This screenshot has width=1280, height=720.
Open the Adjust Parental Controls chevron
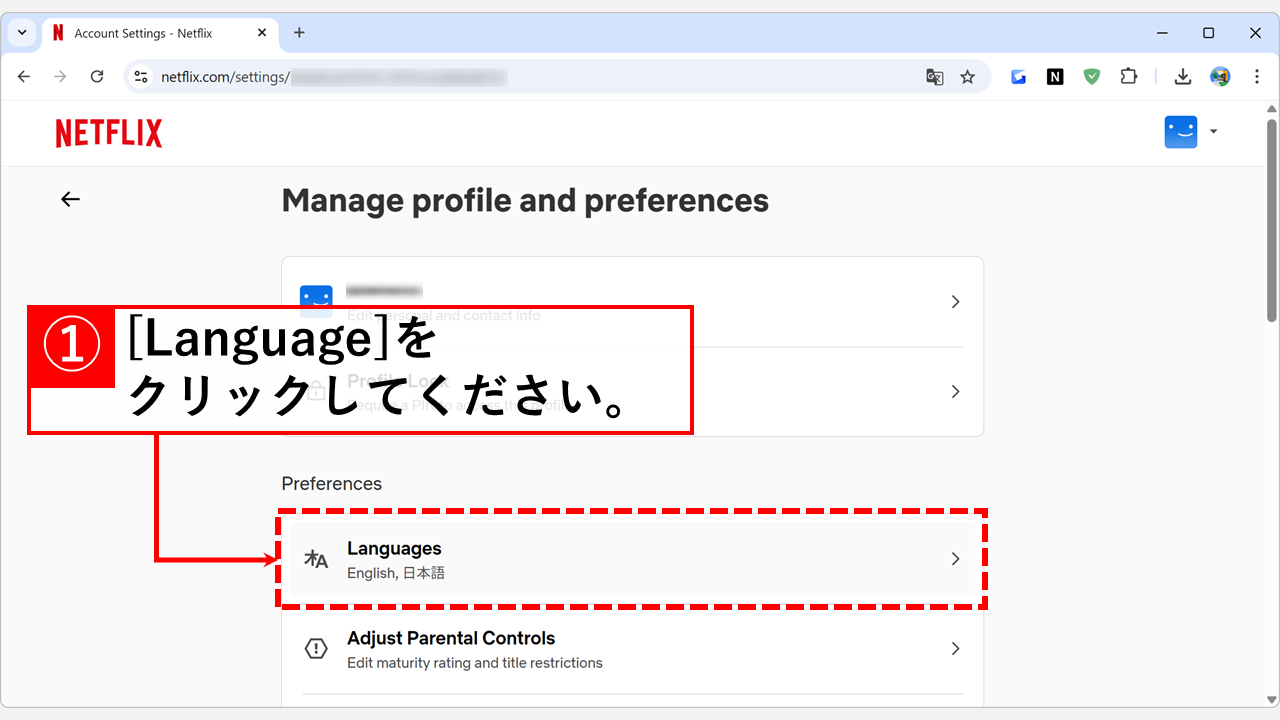pos(955,649)
